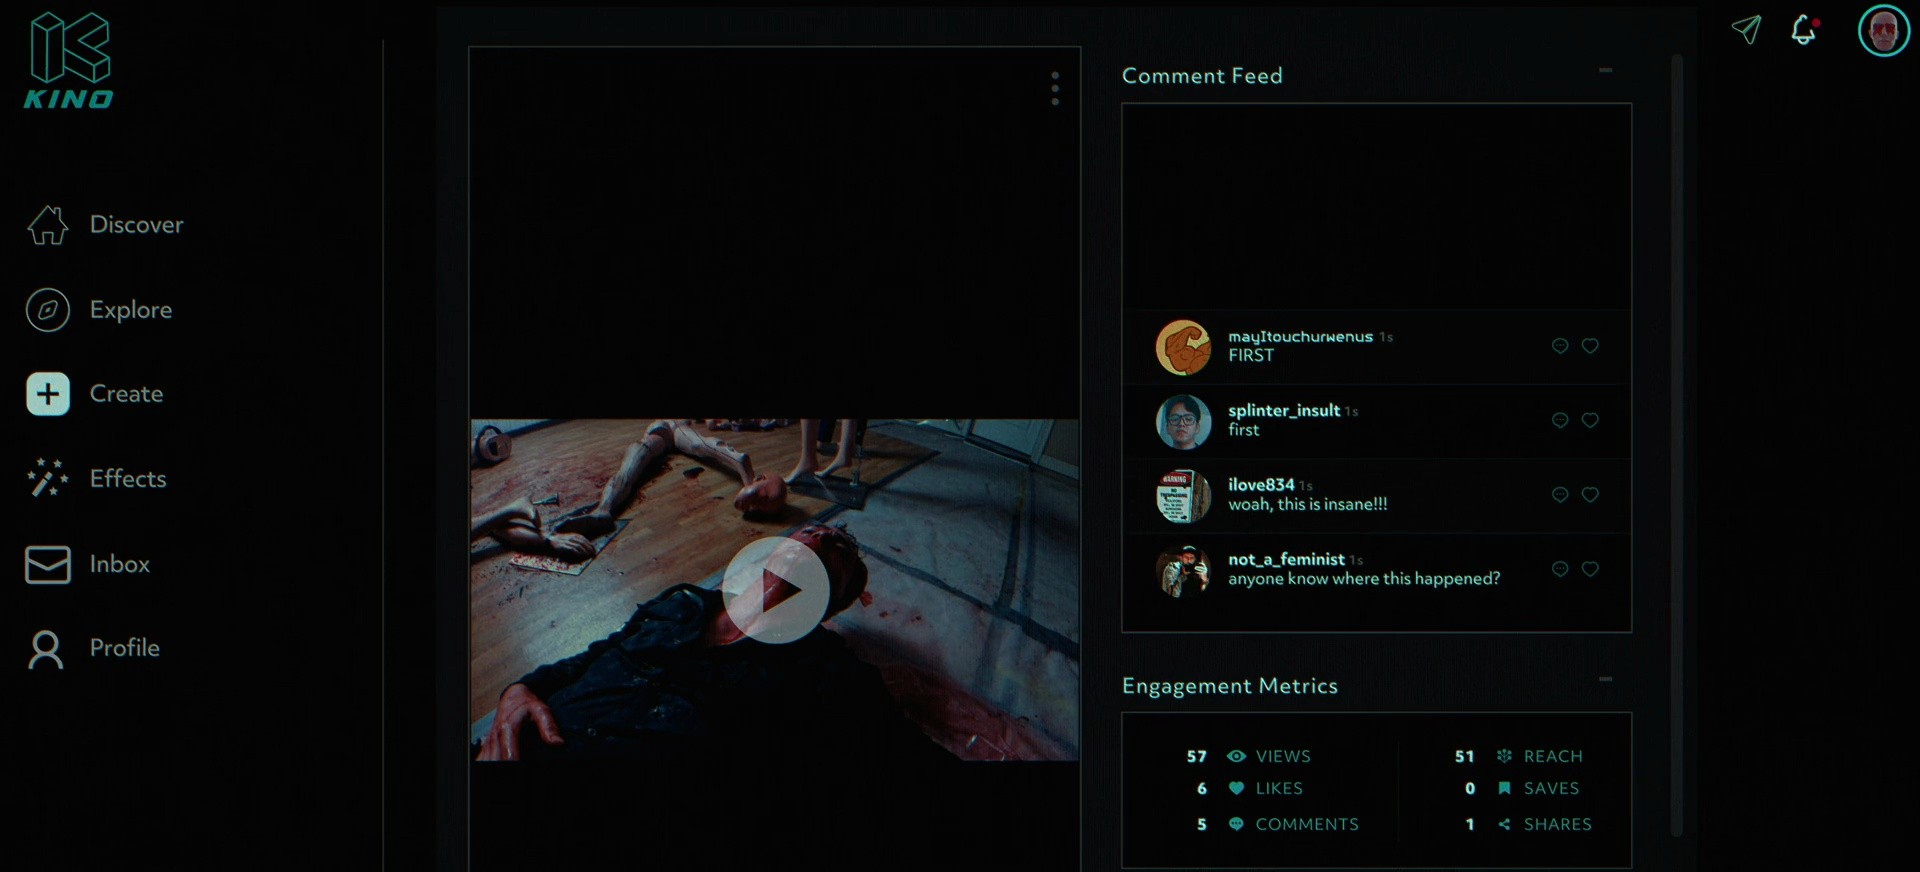Play the video
Screen dimensions: 1920x872
click(776, 590)
